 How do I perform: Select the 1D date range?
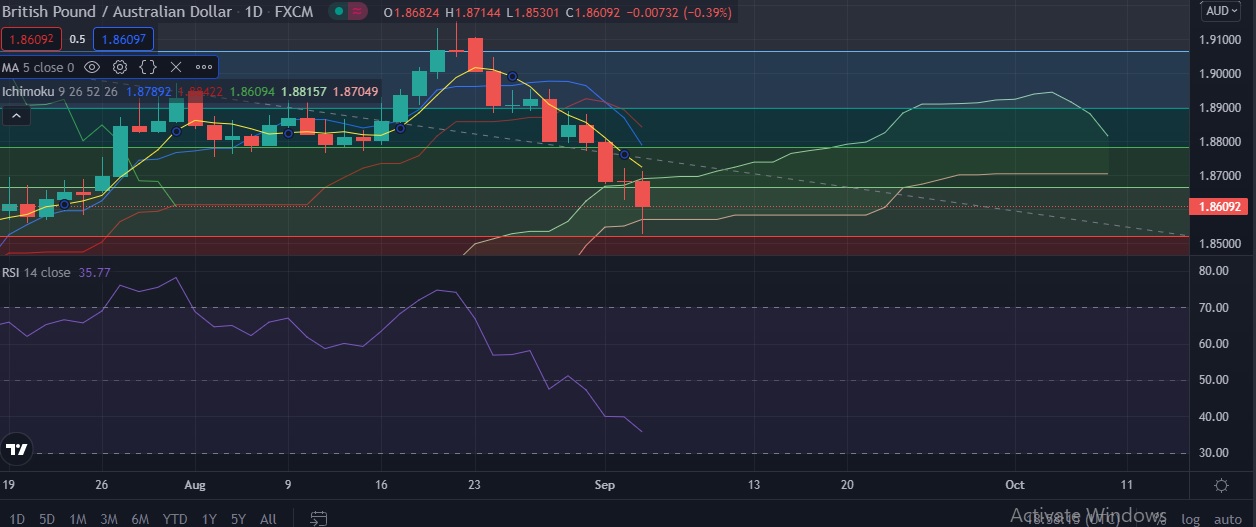point(17,519)
